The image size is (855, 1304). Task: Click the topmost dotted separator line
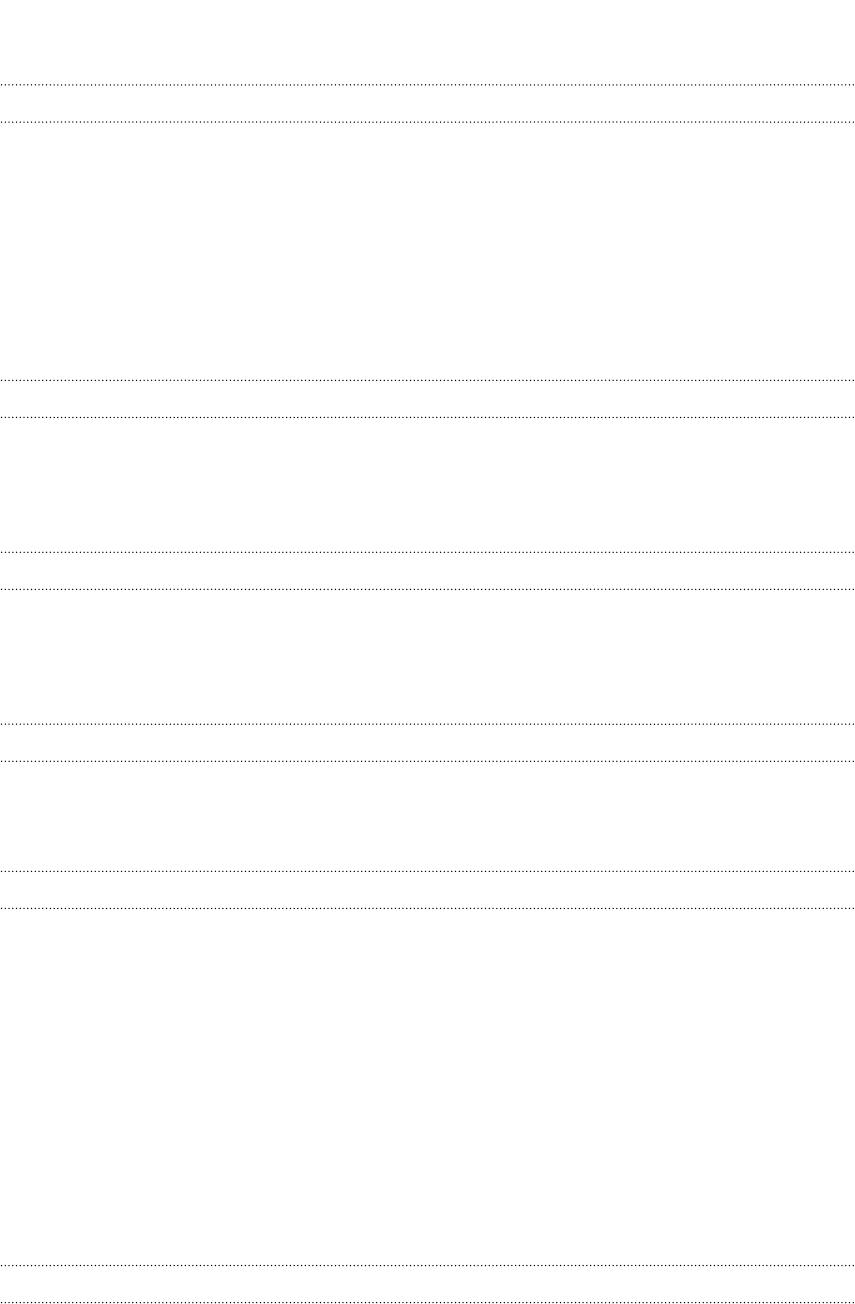427,84
